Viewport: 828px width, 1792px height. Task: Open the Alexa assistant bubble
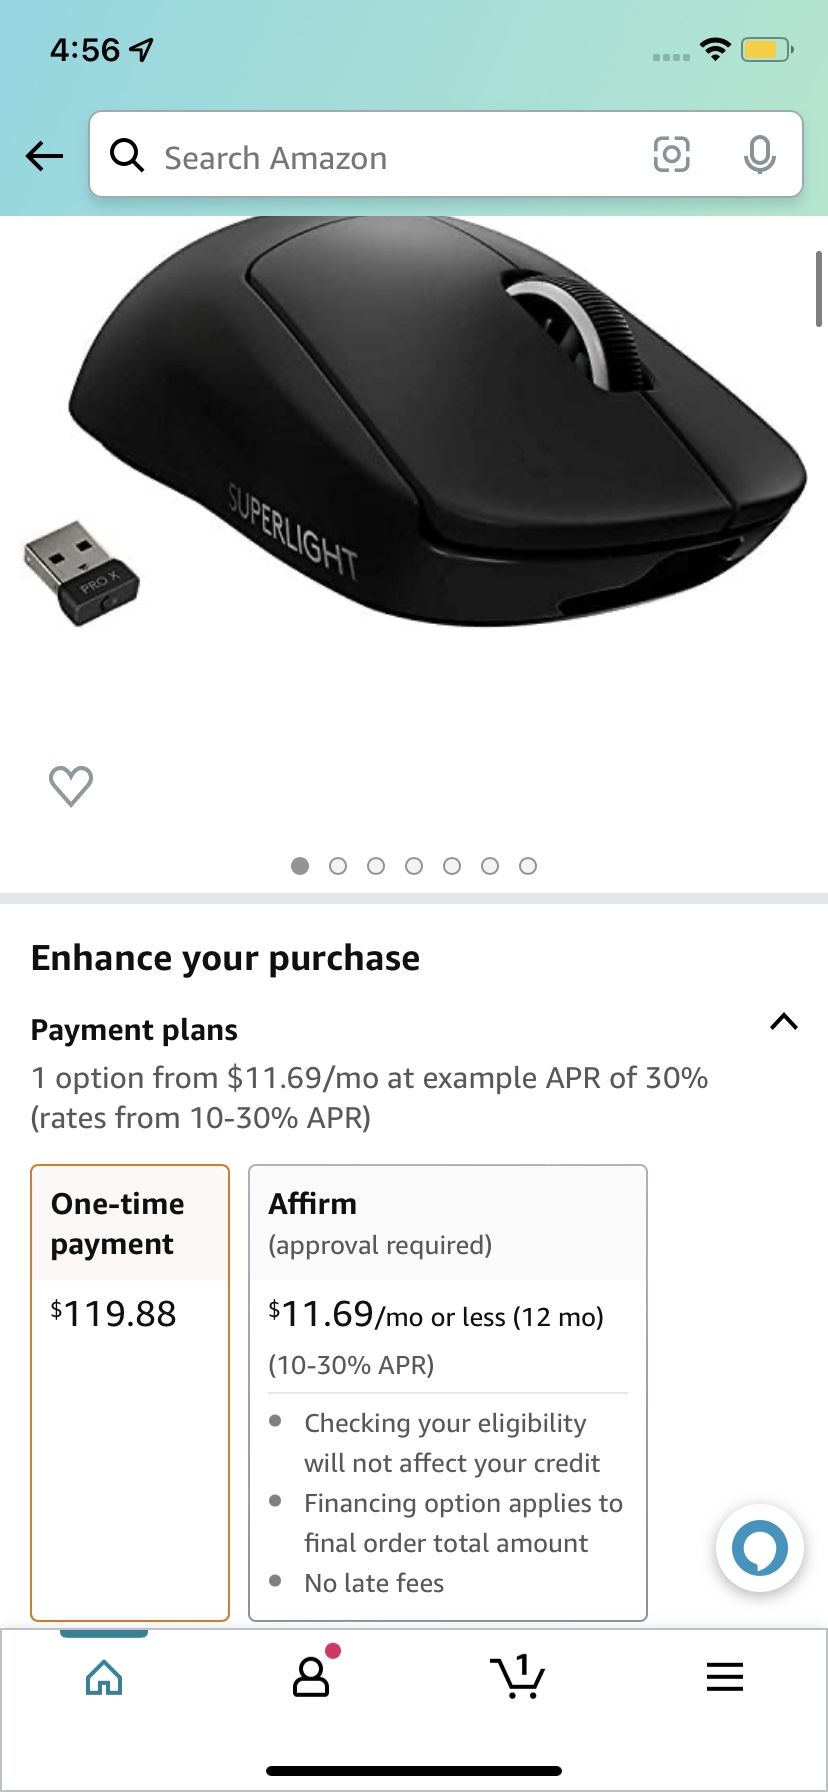pyautogui.click(x=760, y=1548)
